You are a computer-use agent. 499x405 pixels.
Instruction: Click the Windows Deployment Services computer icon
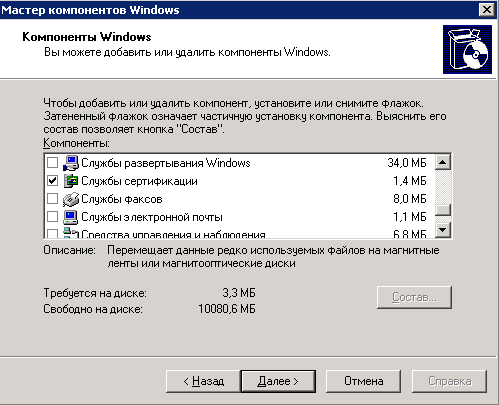[71, 163]
